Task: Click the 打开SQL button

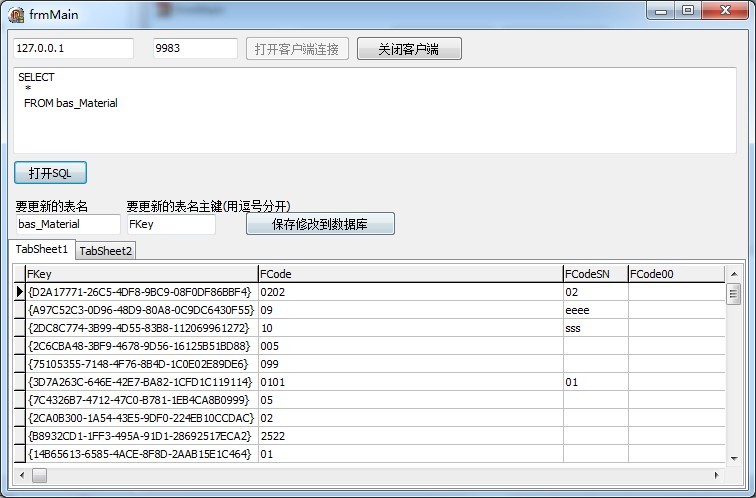Action: tap(50, 173)
